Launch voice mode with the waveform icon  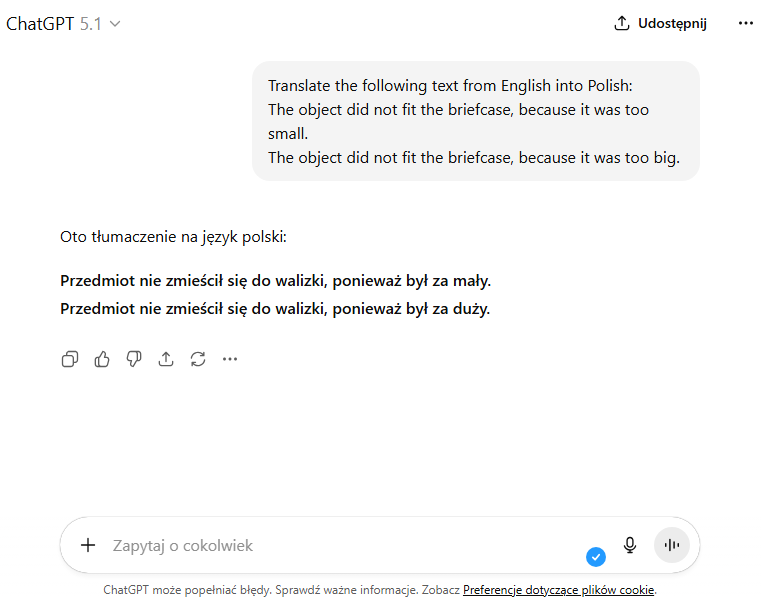tap(672, 545)
